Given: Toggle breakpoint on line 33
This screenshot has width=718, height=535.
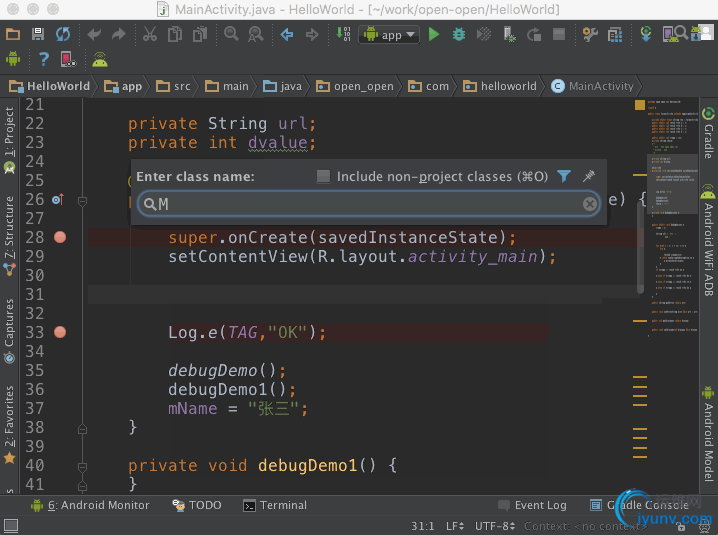Looking at the screenshot, I should point(60,332).
